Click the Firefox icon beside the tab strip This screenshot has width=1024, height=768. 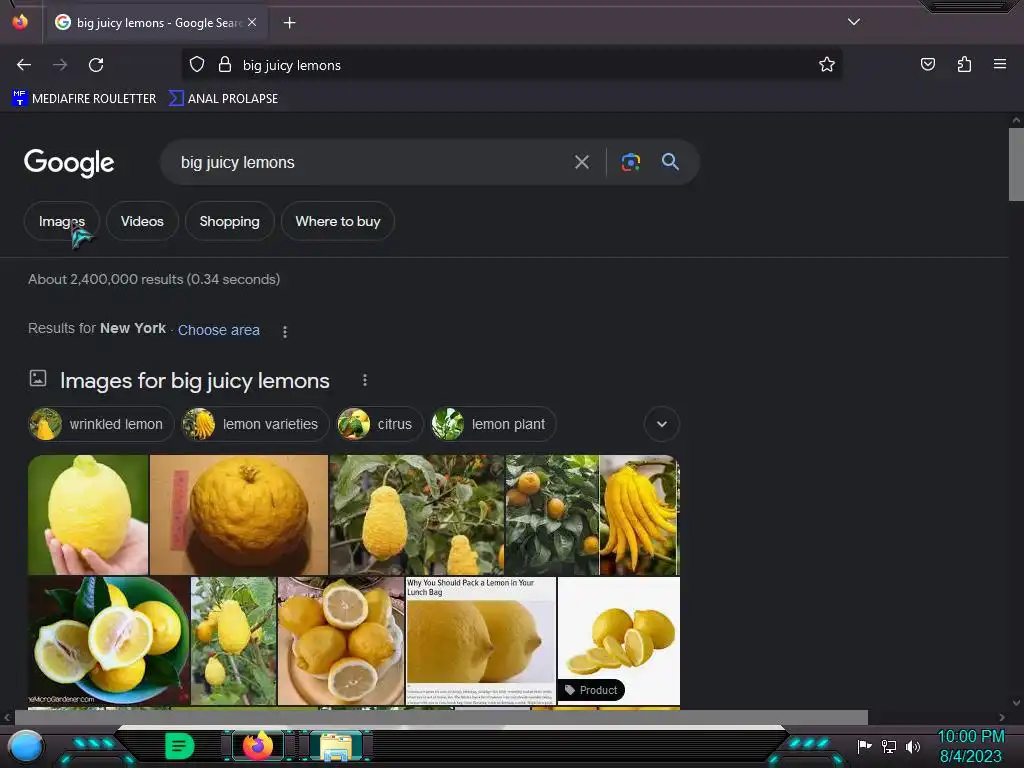(20, 22)
